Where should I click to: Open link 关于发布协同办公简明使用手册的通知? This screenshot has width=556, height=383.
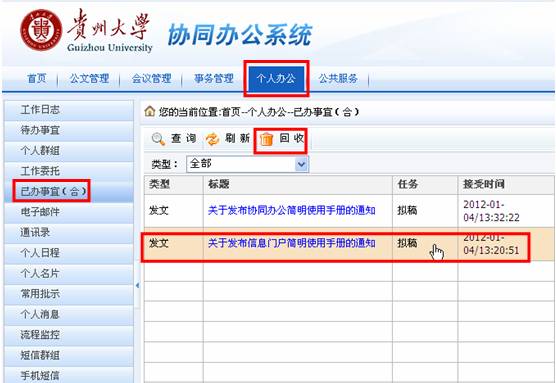pos(291,210)
